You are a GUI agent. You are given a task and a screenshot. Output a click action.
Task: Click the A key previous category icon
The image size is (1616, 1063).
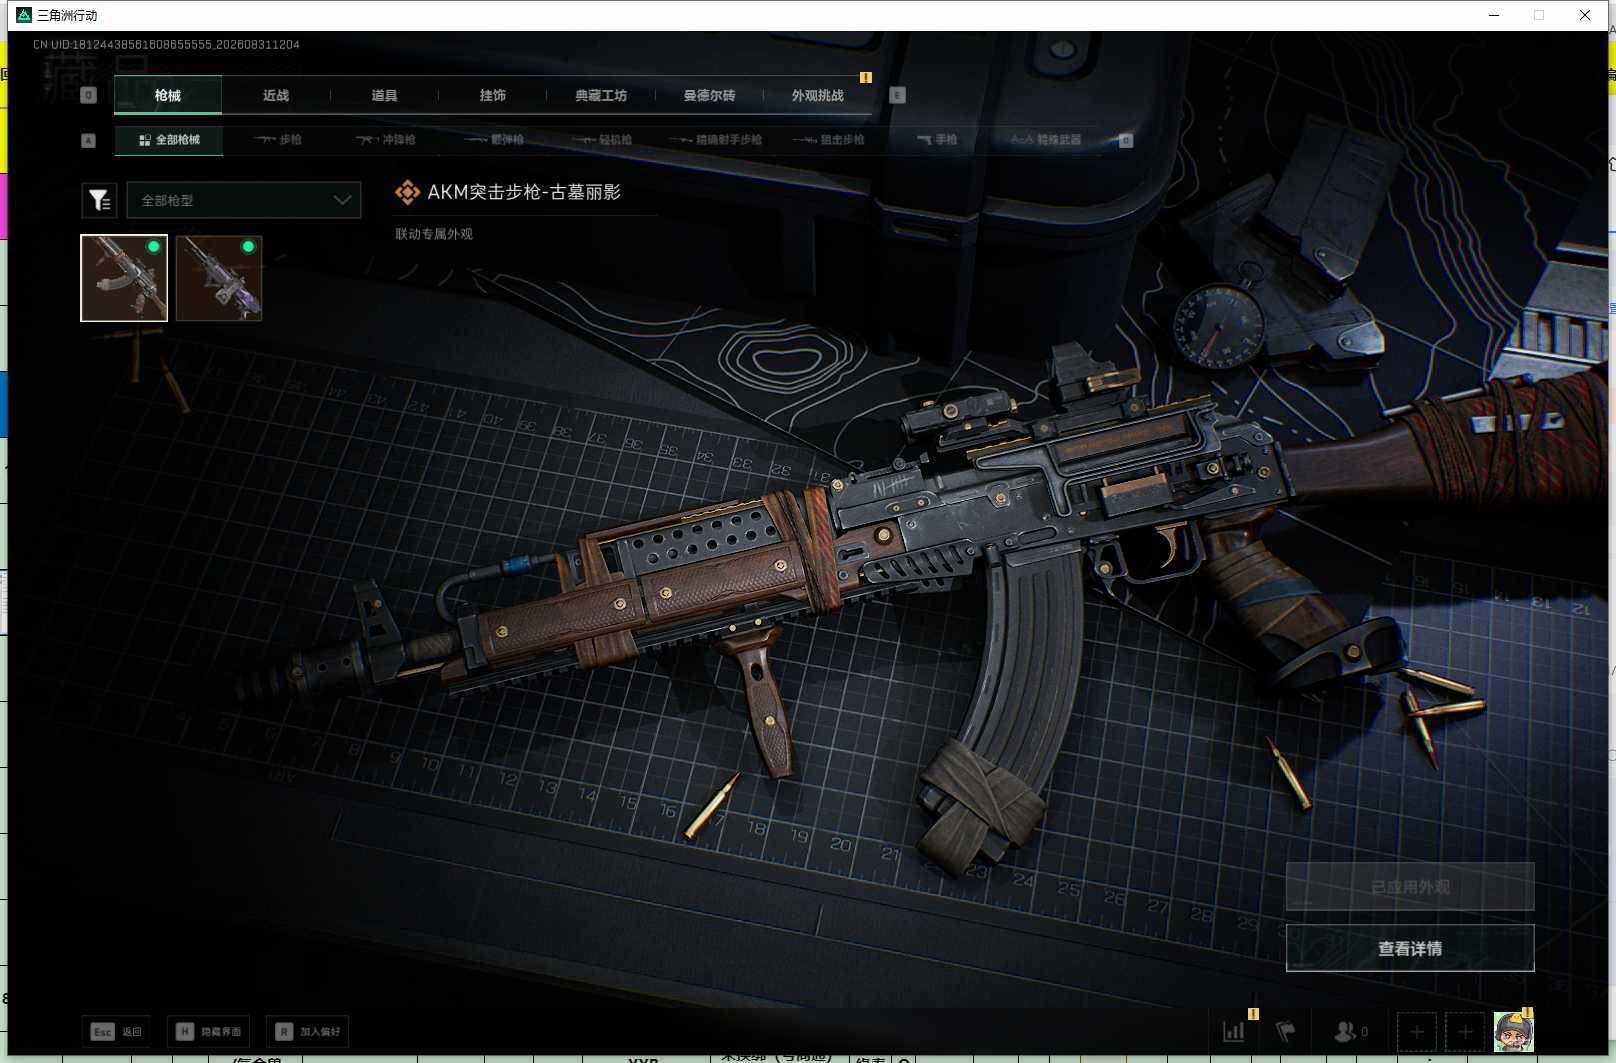[x=88, y=140]
